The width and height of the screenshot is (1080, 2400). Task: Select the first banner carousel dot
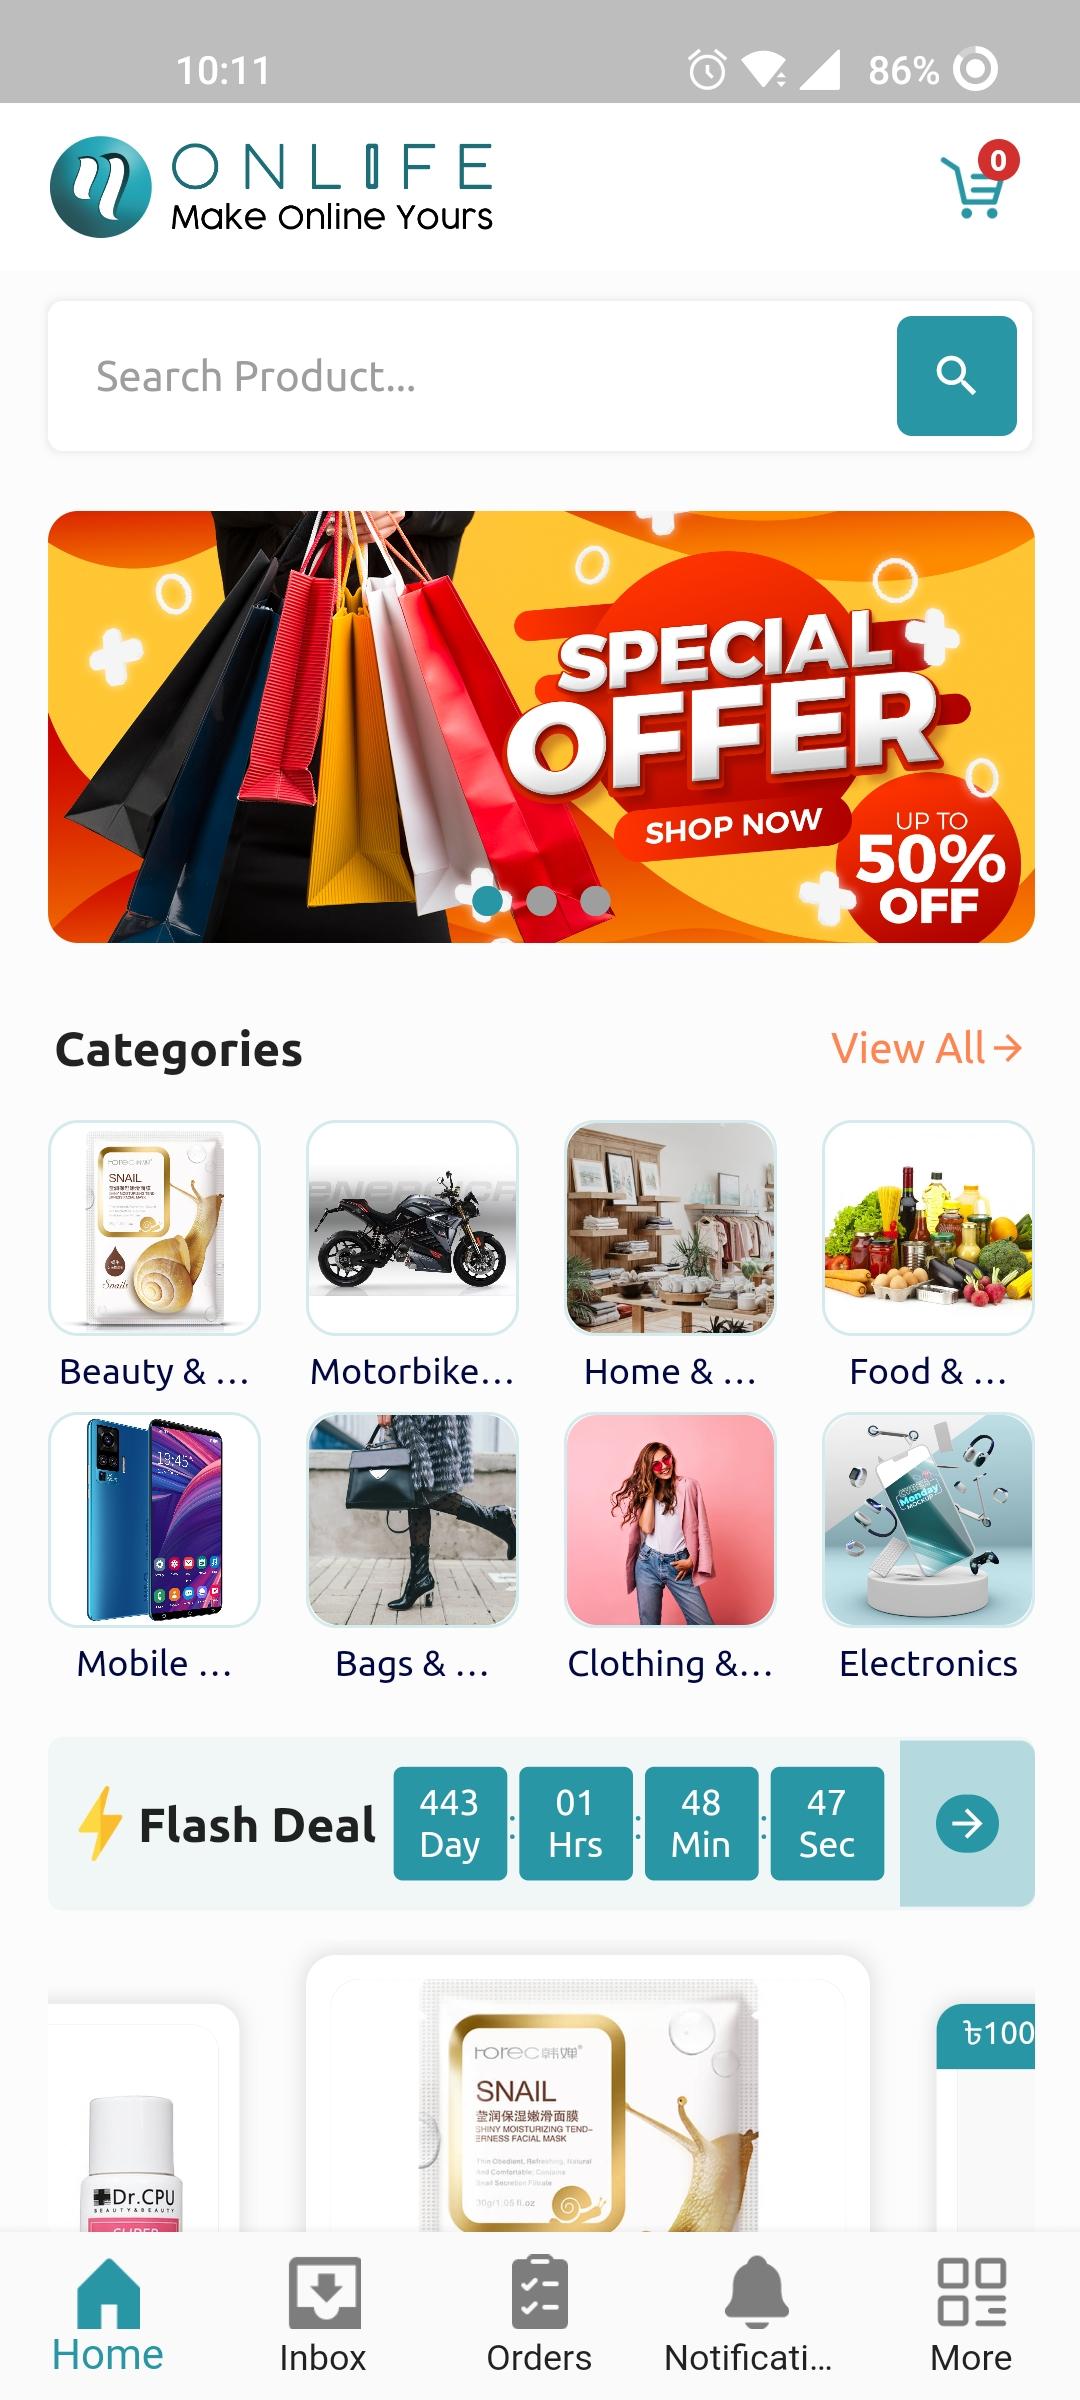tap(487, 901)
